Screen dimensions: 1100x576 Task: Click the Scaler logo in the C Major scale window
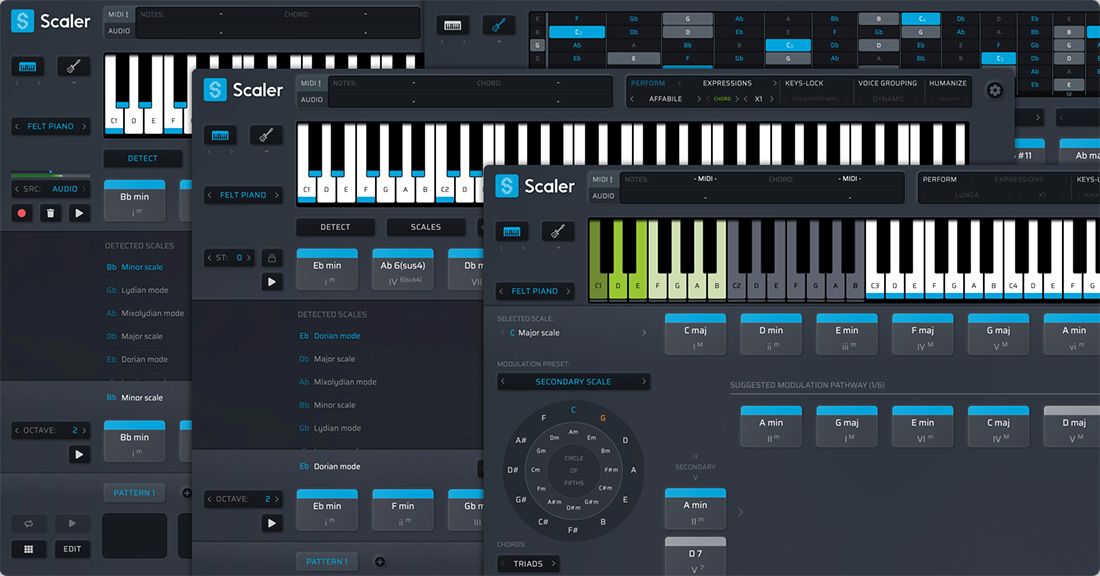click(x=535, y=186)
